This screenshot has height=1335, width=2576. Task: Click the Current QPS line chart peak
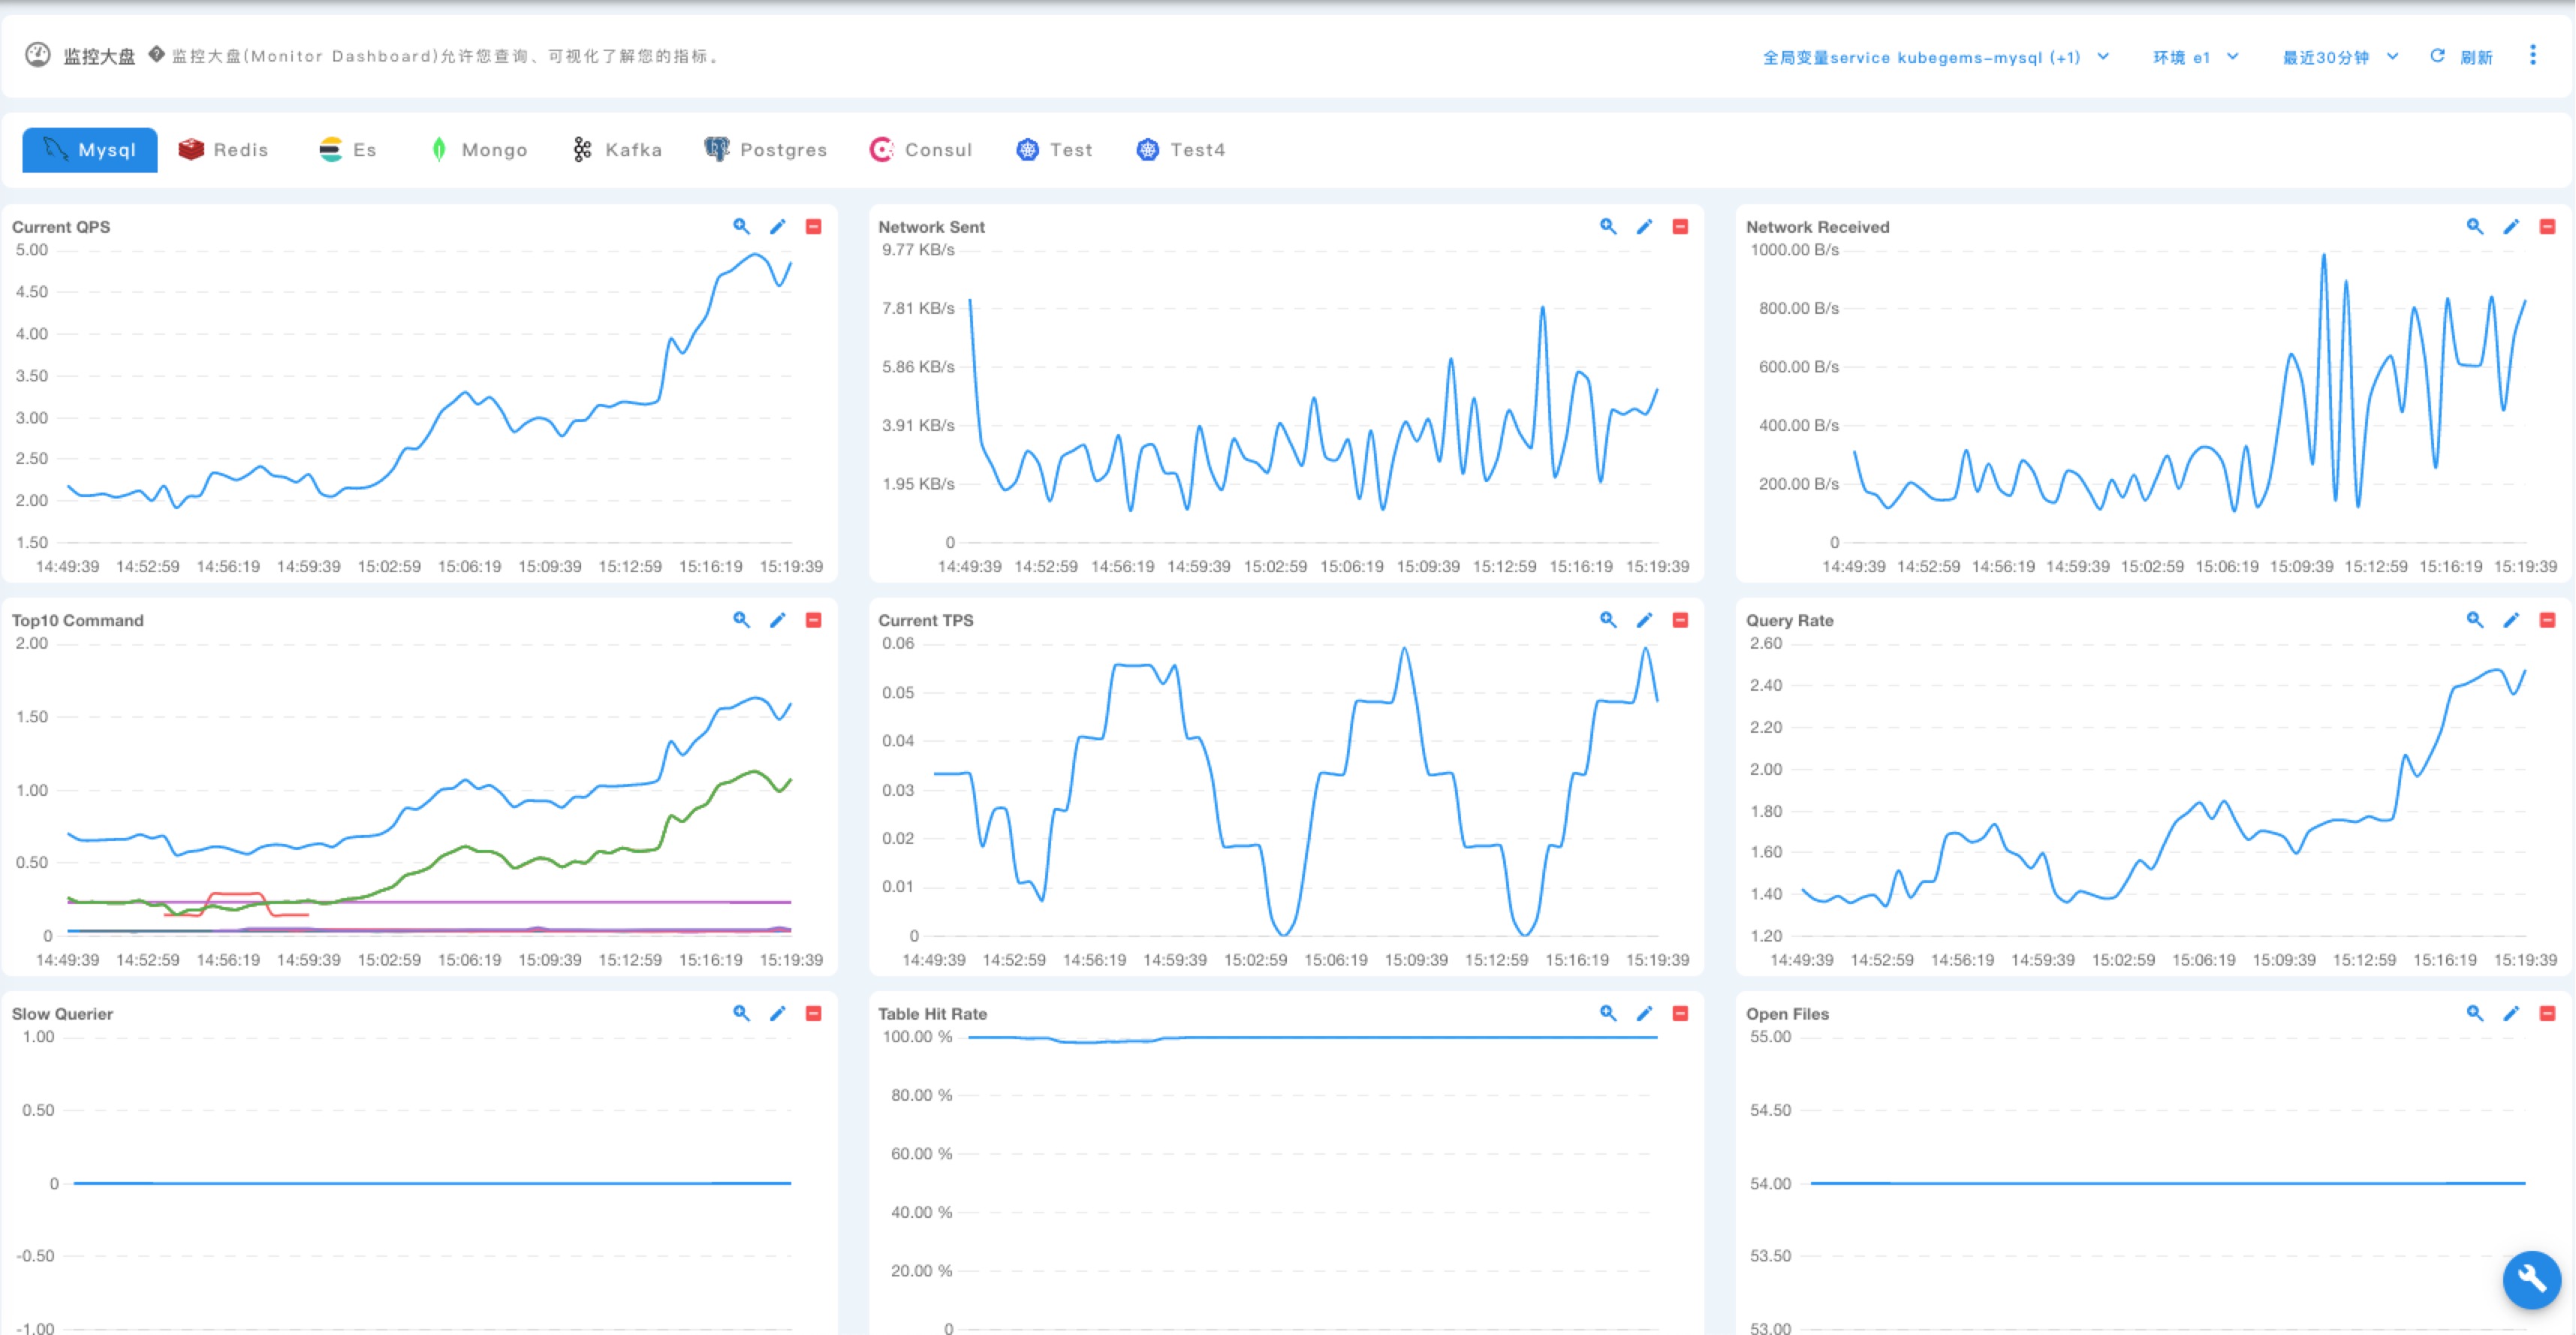(x=755, y=254)
